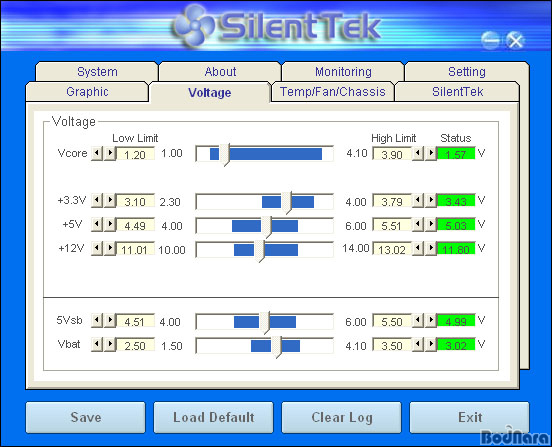Switch to the SilentTek tab

click(x=457, y=92)
